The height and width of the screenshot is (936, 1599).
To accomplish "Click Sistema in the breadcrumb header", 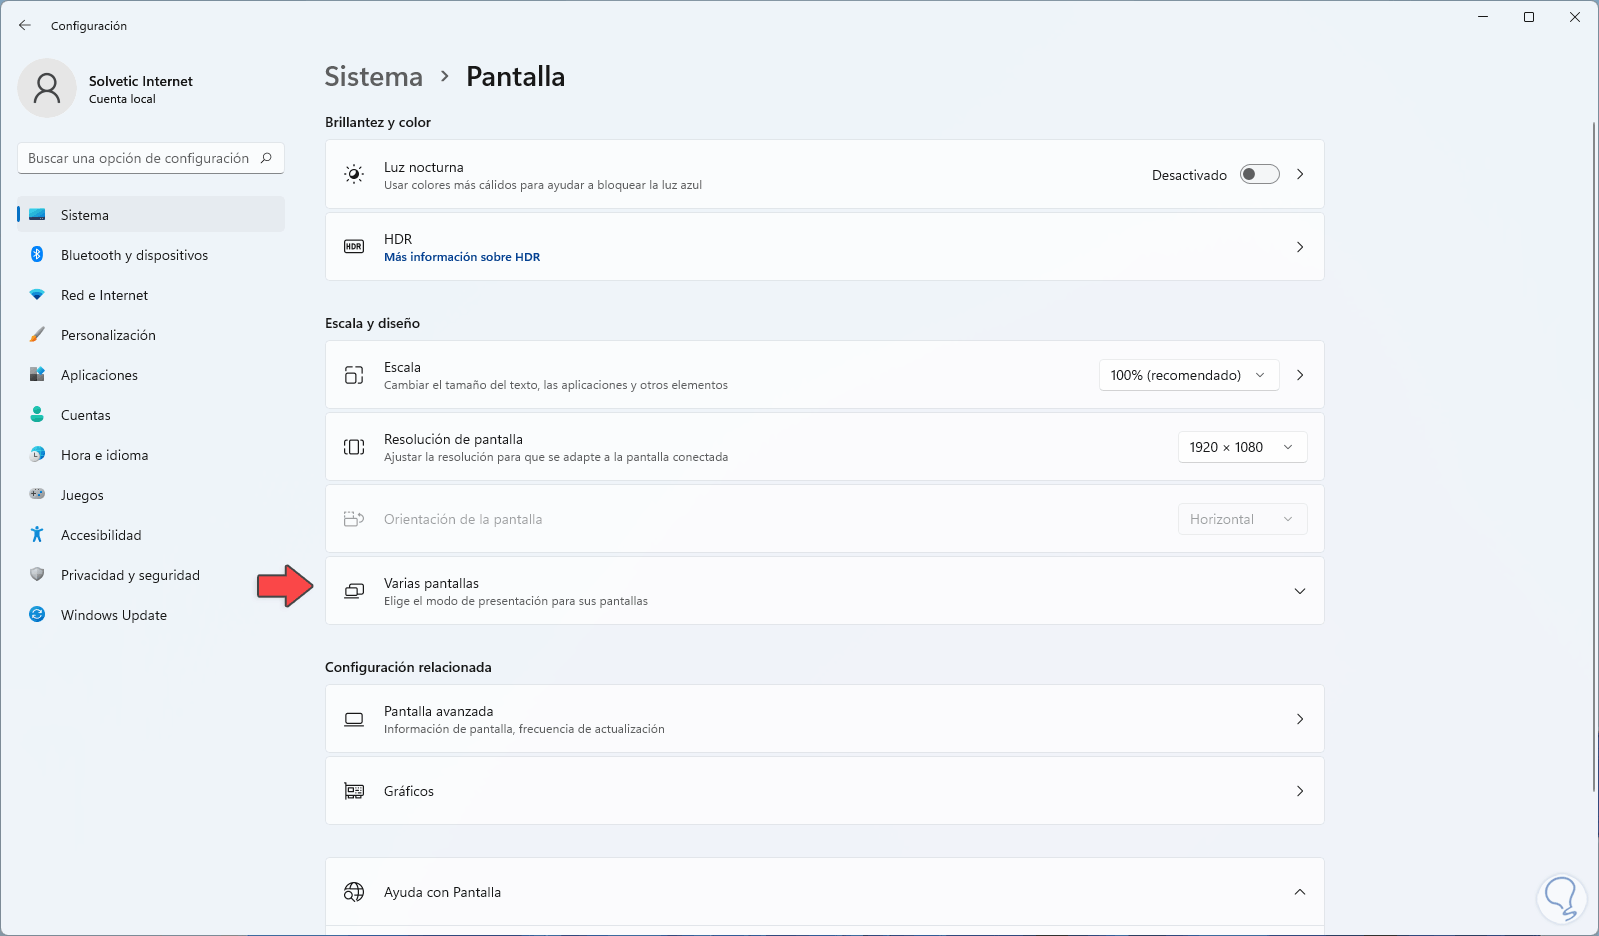I will click(373, 77).
